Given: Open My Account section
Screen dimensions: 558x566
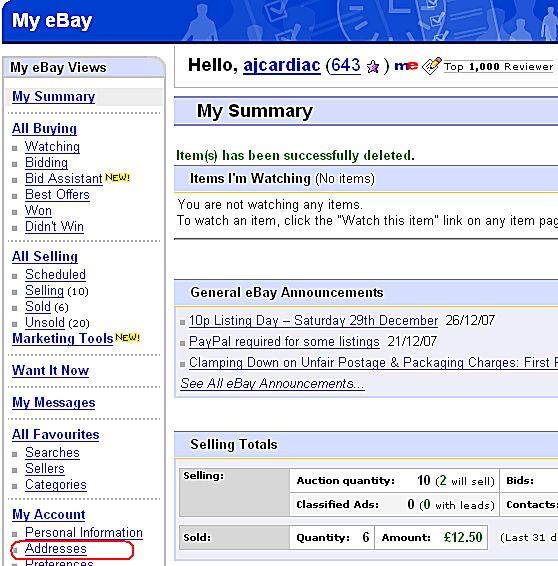Looking at the screenshot, I should point(49,515).
